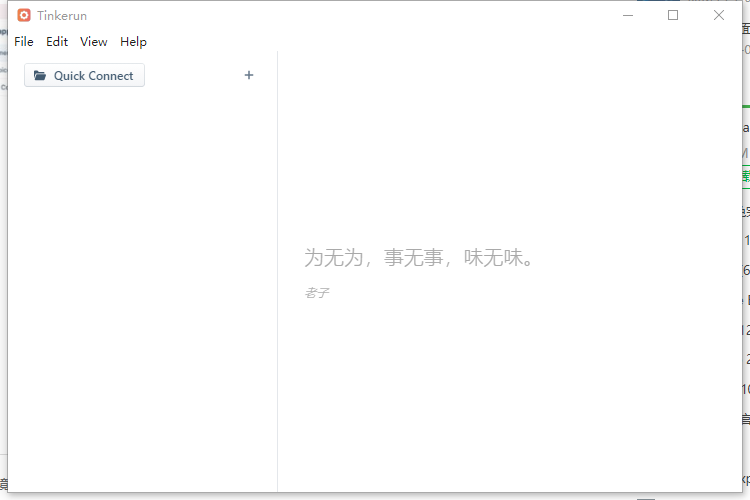Viewport: 750px width, 500px height.
Task: Open the Help menu
Action: point(133,42)
